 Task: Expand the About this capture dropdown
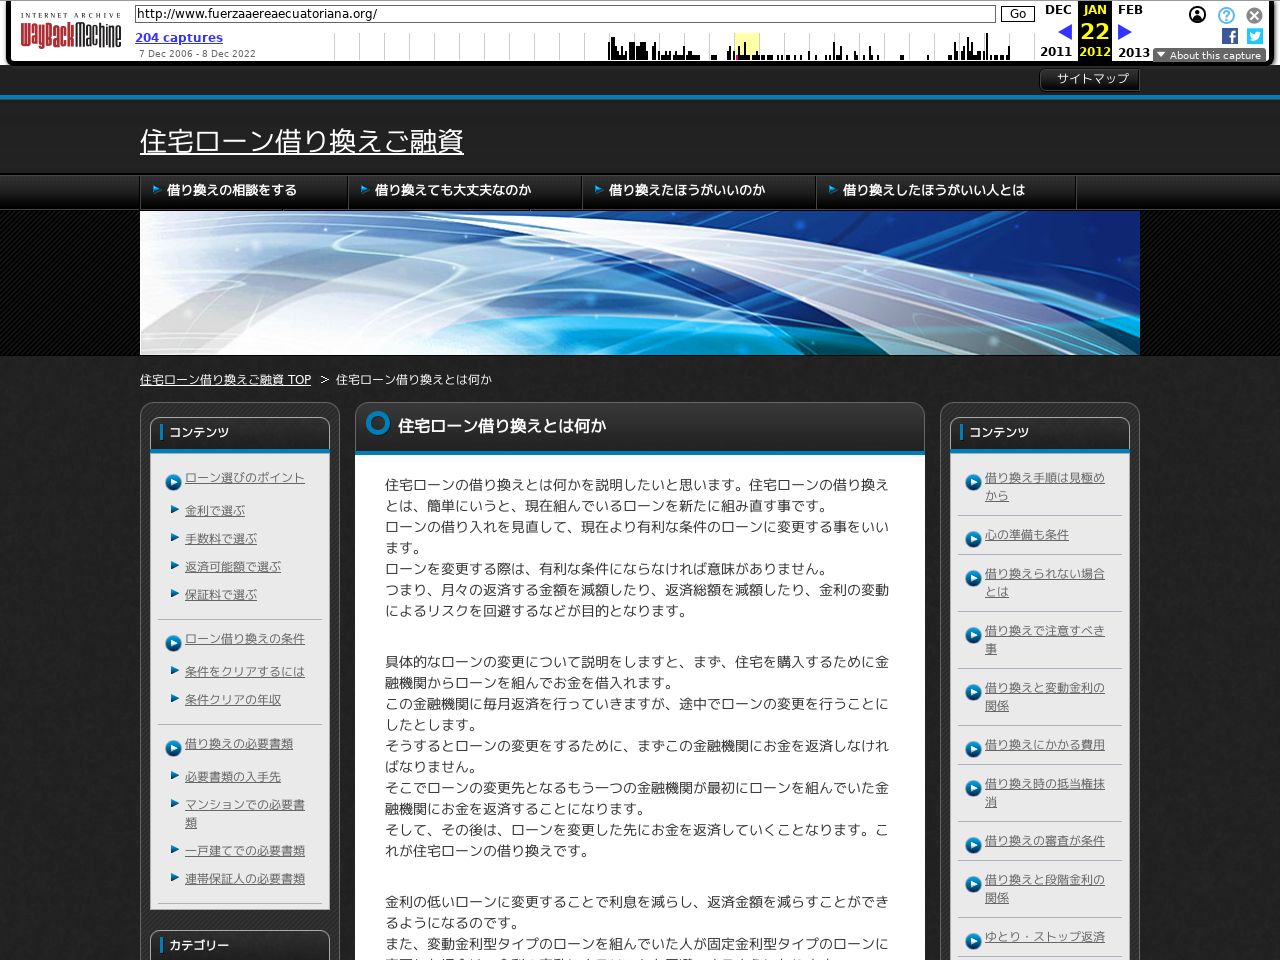pos(1209,56)
